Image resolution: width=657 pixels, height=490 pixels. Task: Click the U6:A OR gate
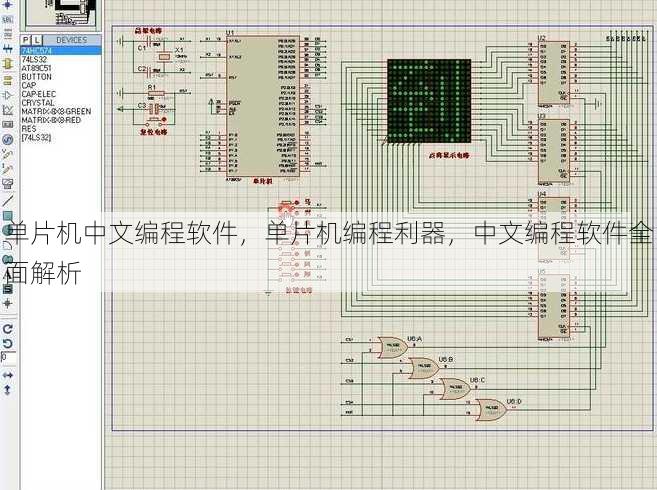393,347
